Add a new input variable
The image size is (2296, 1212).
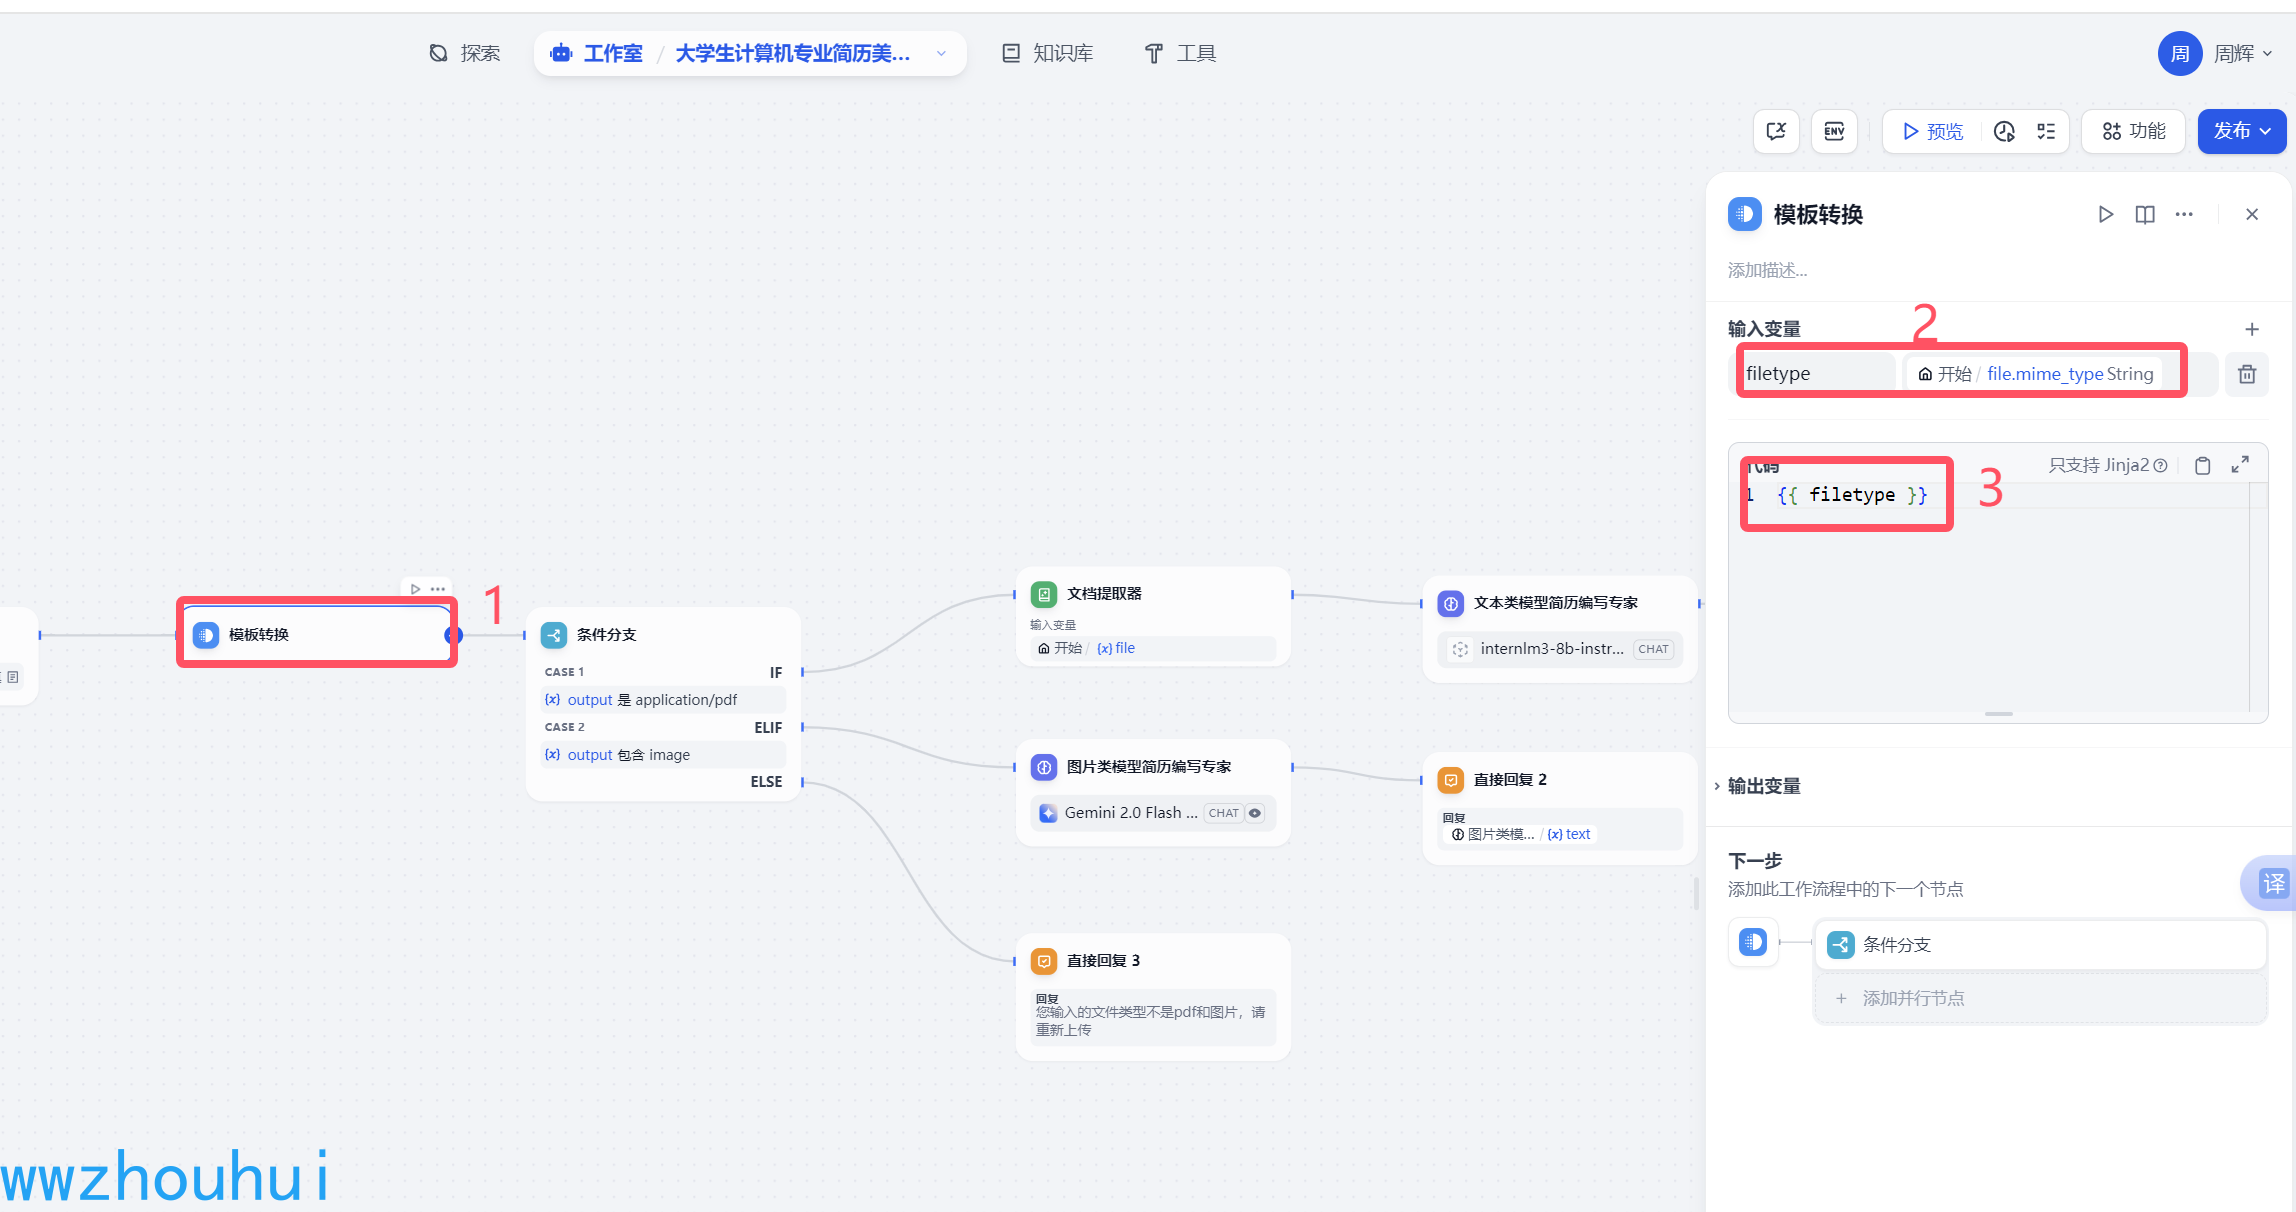coord(2252,329)
